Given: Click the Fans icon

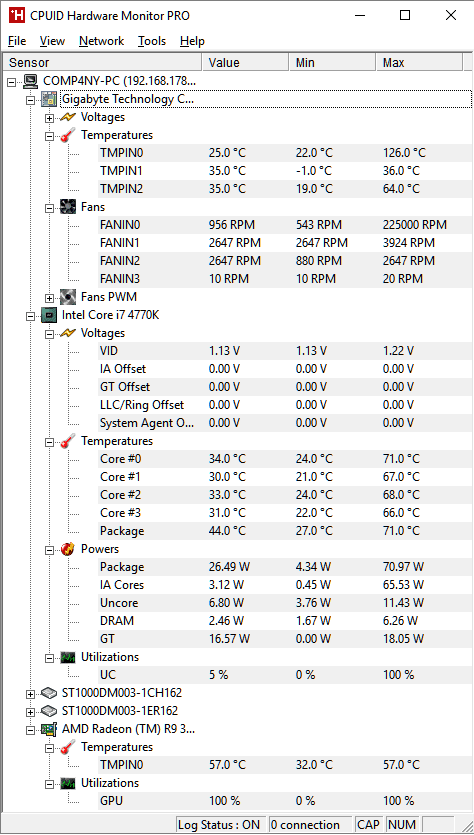Looking at the screenshot, I should pyautogui.click(x=68, y=207).
